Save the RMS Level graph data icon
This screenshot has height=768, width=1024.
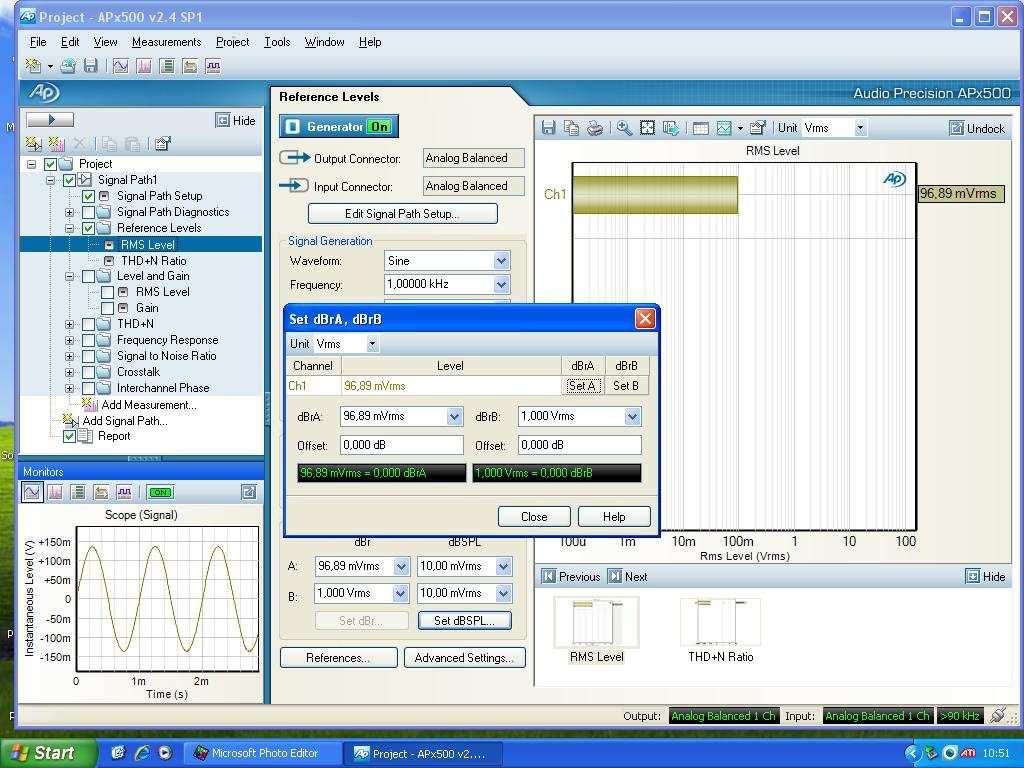[549, 128]
